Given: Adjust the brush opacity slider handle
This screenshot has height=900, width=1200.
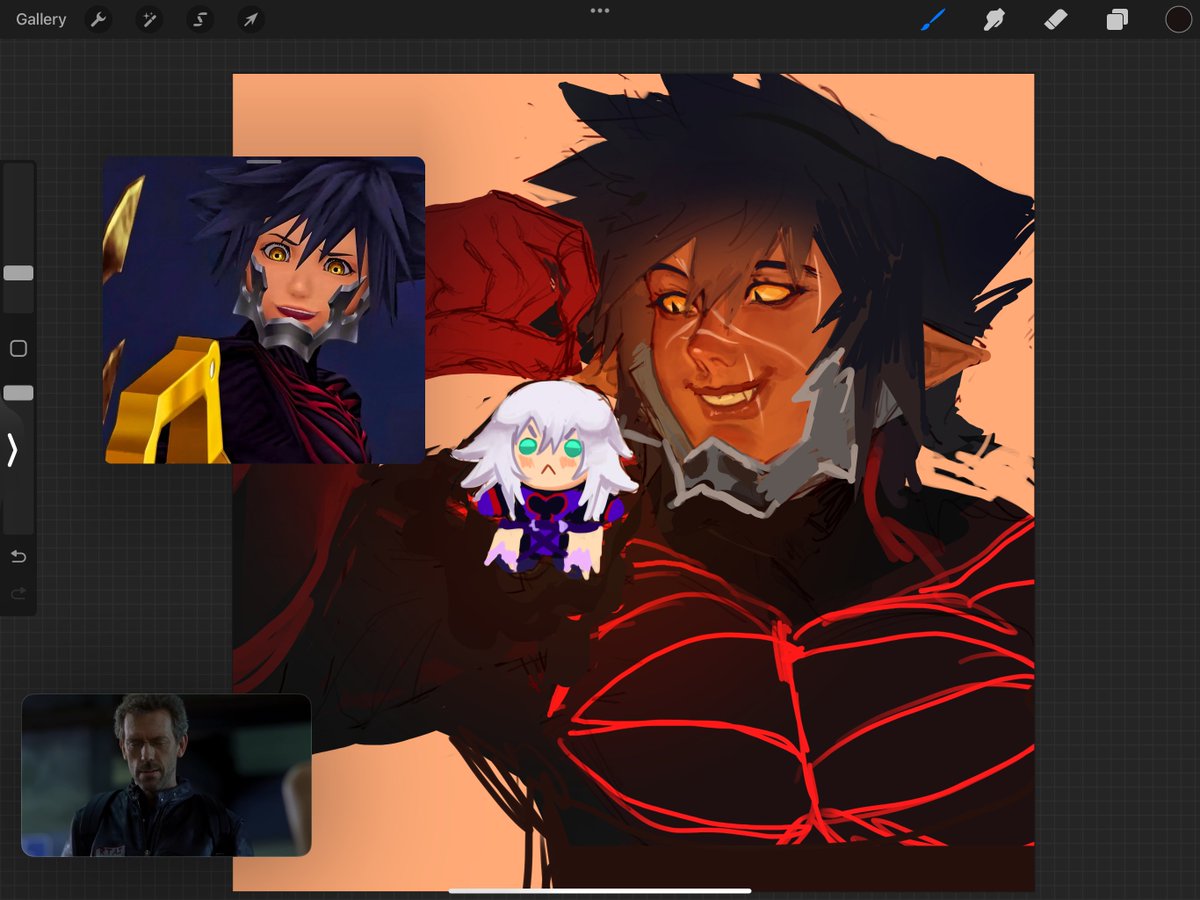Looking at the screenshot, I should (x=18, y=393).
